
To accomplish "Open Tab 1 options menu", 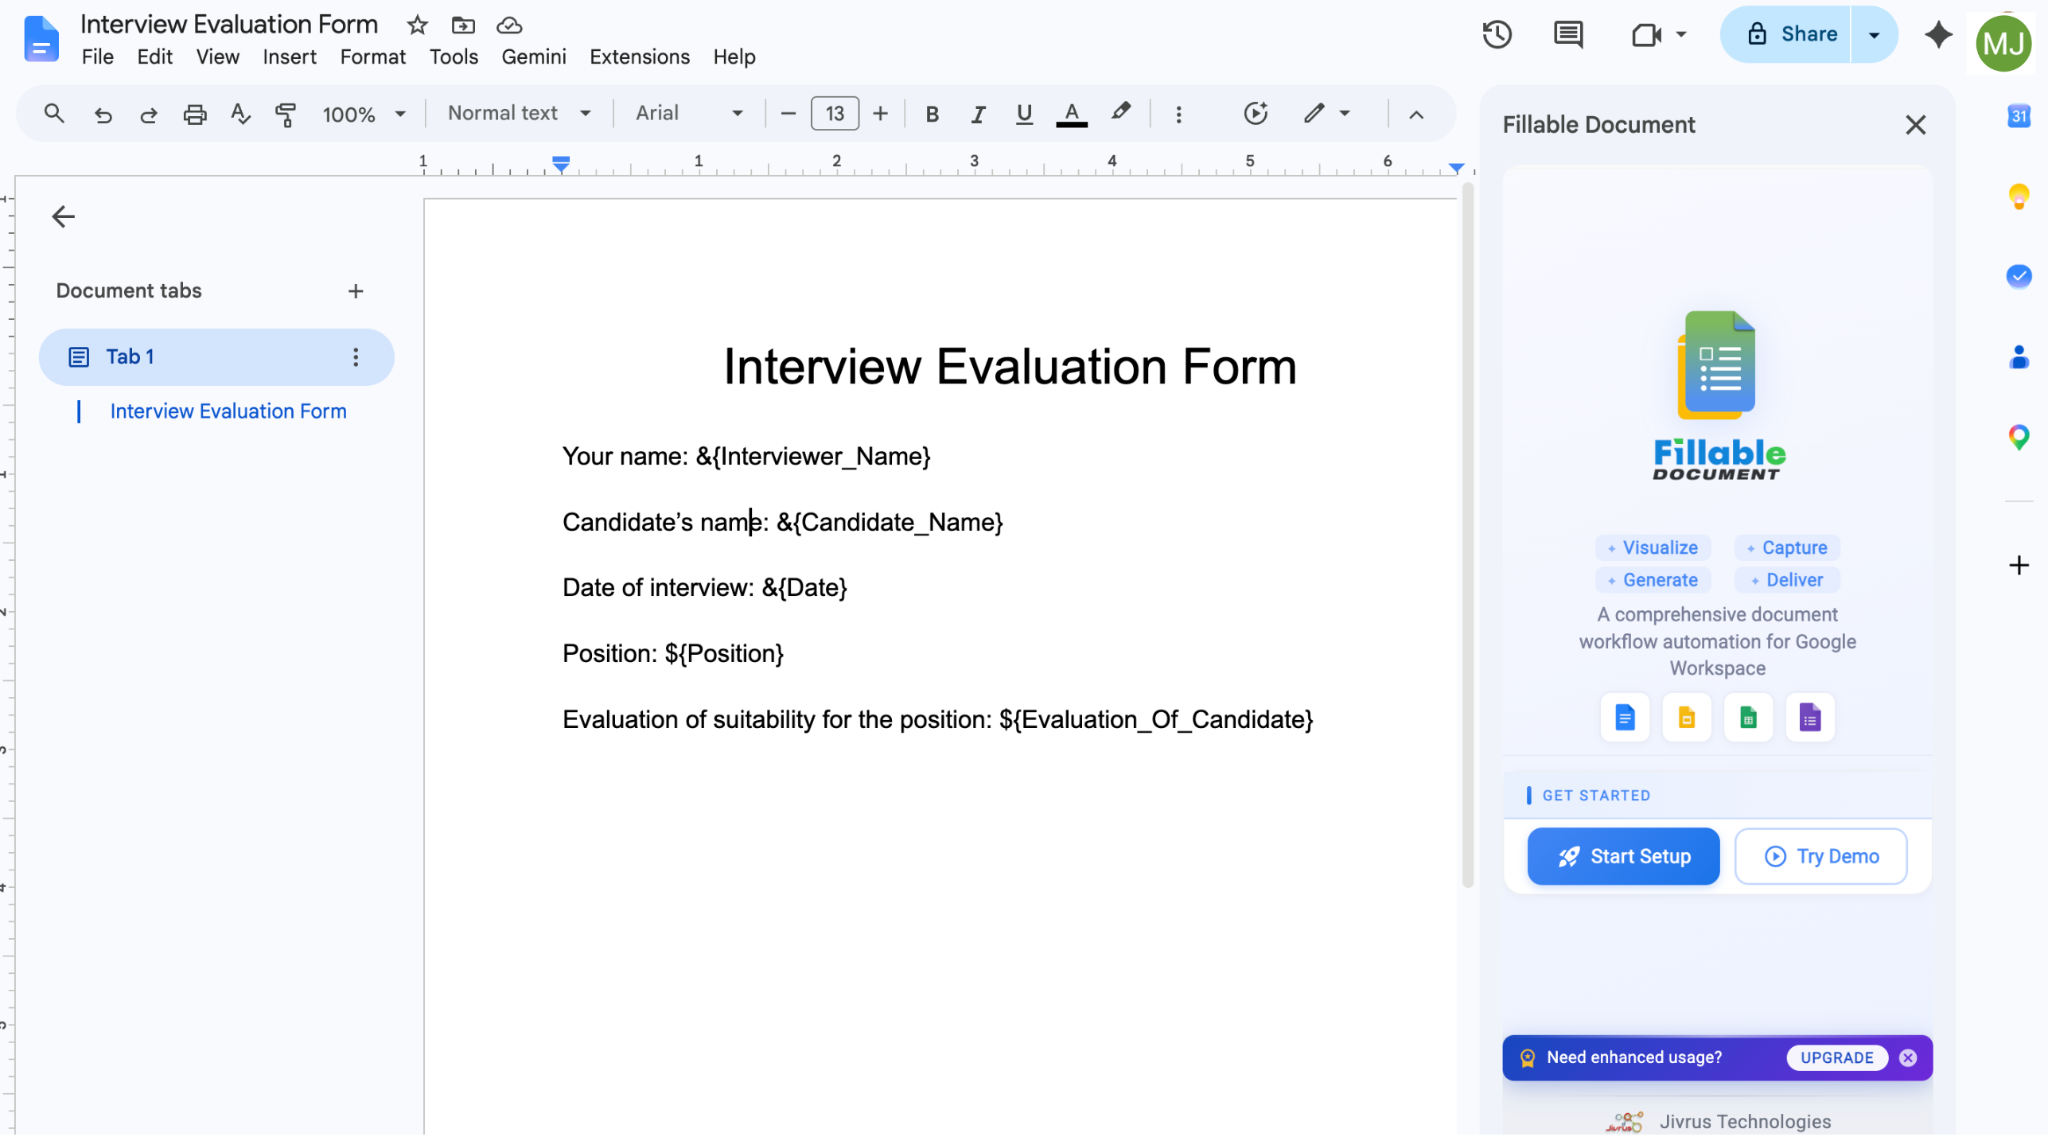I will [355, 357].
